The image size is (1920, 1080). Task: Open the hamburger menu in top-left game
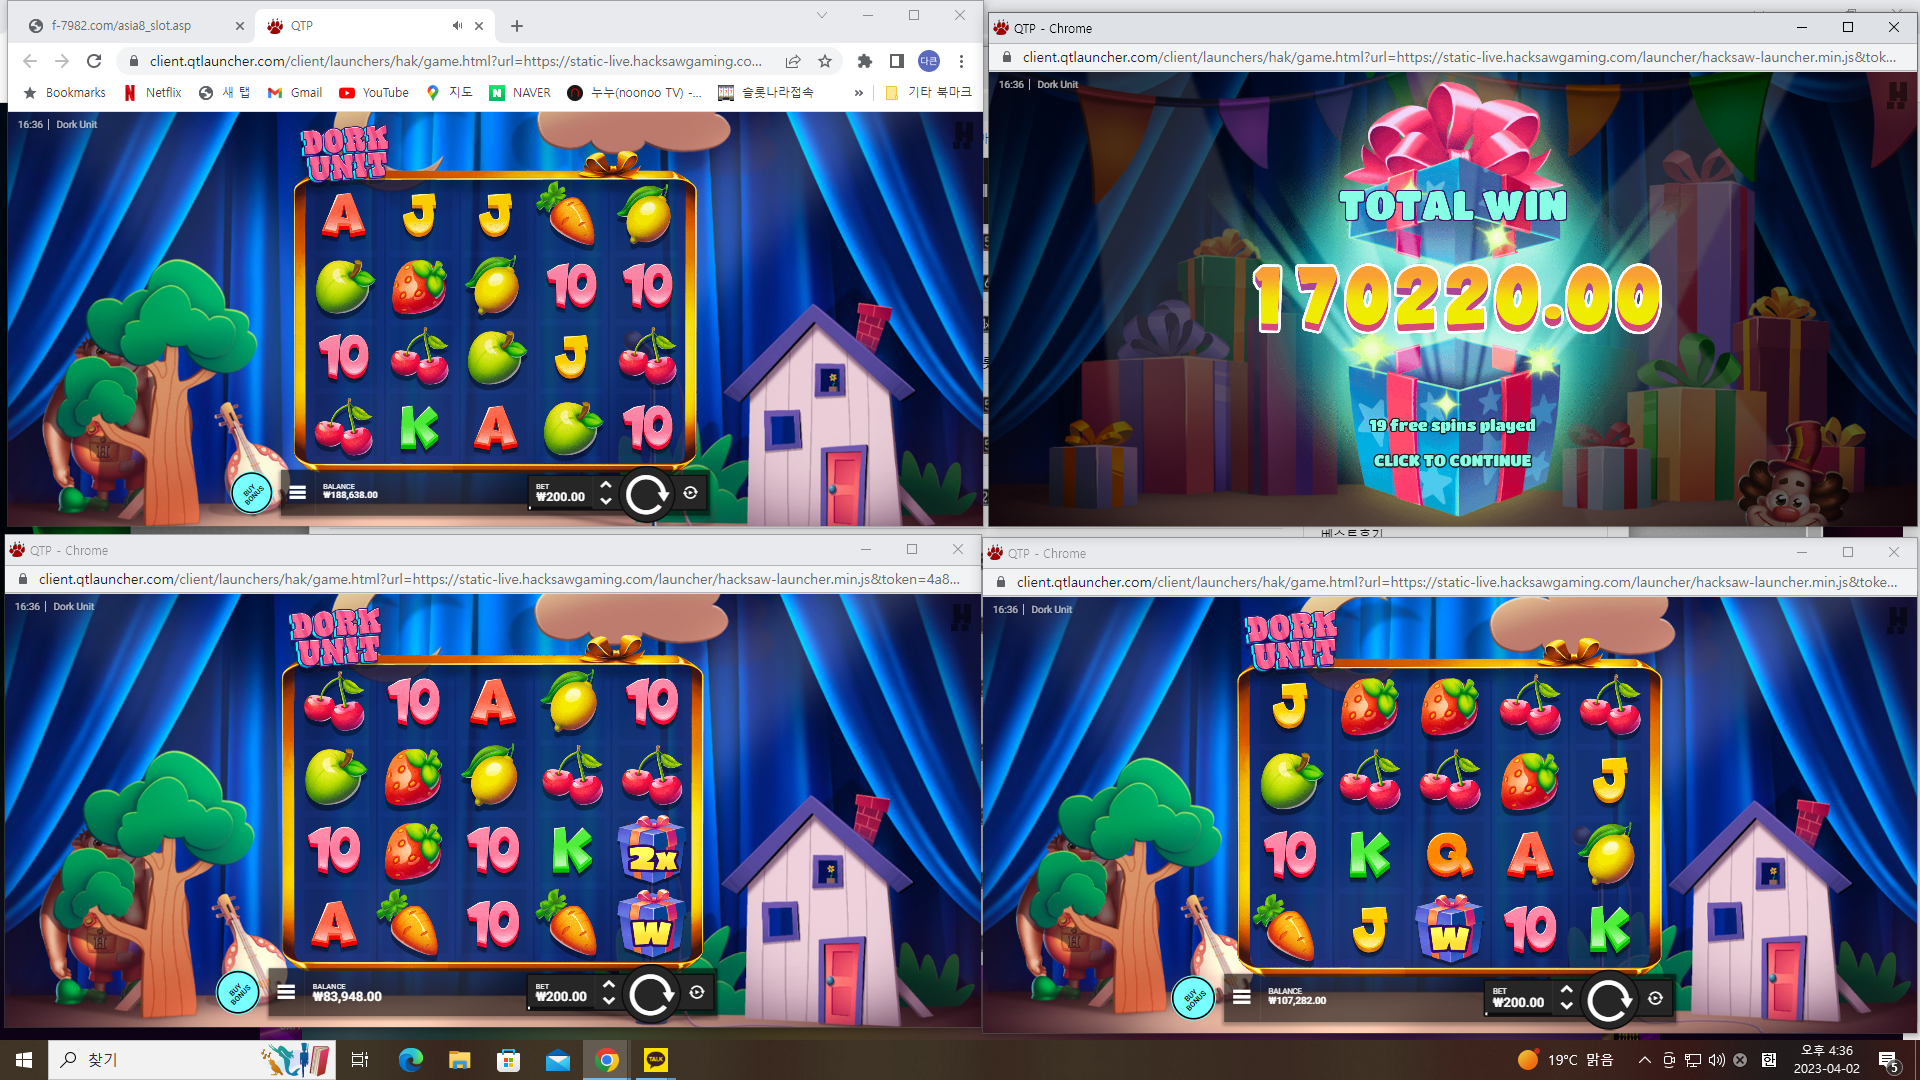(297, 492)
